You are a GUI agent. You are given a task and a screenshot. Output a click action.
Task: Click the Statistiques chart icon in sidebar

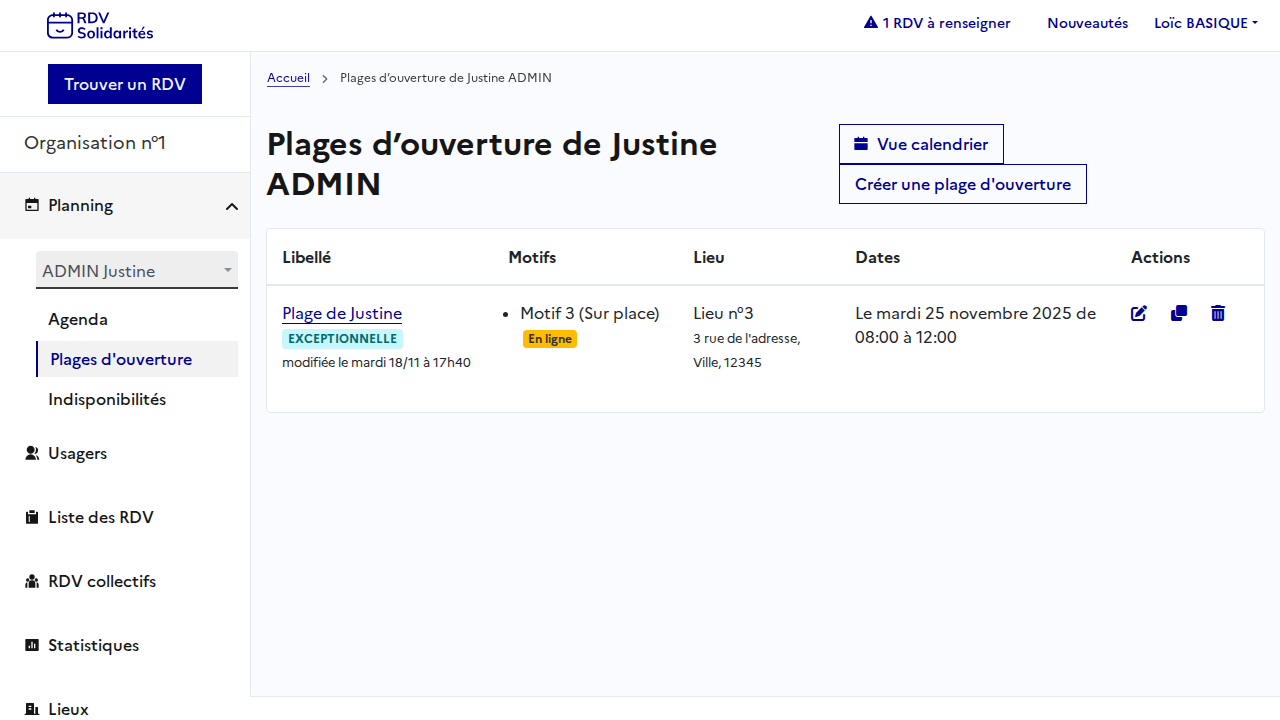(32, 645)
